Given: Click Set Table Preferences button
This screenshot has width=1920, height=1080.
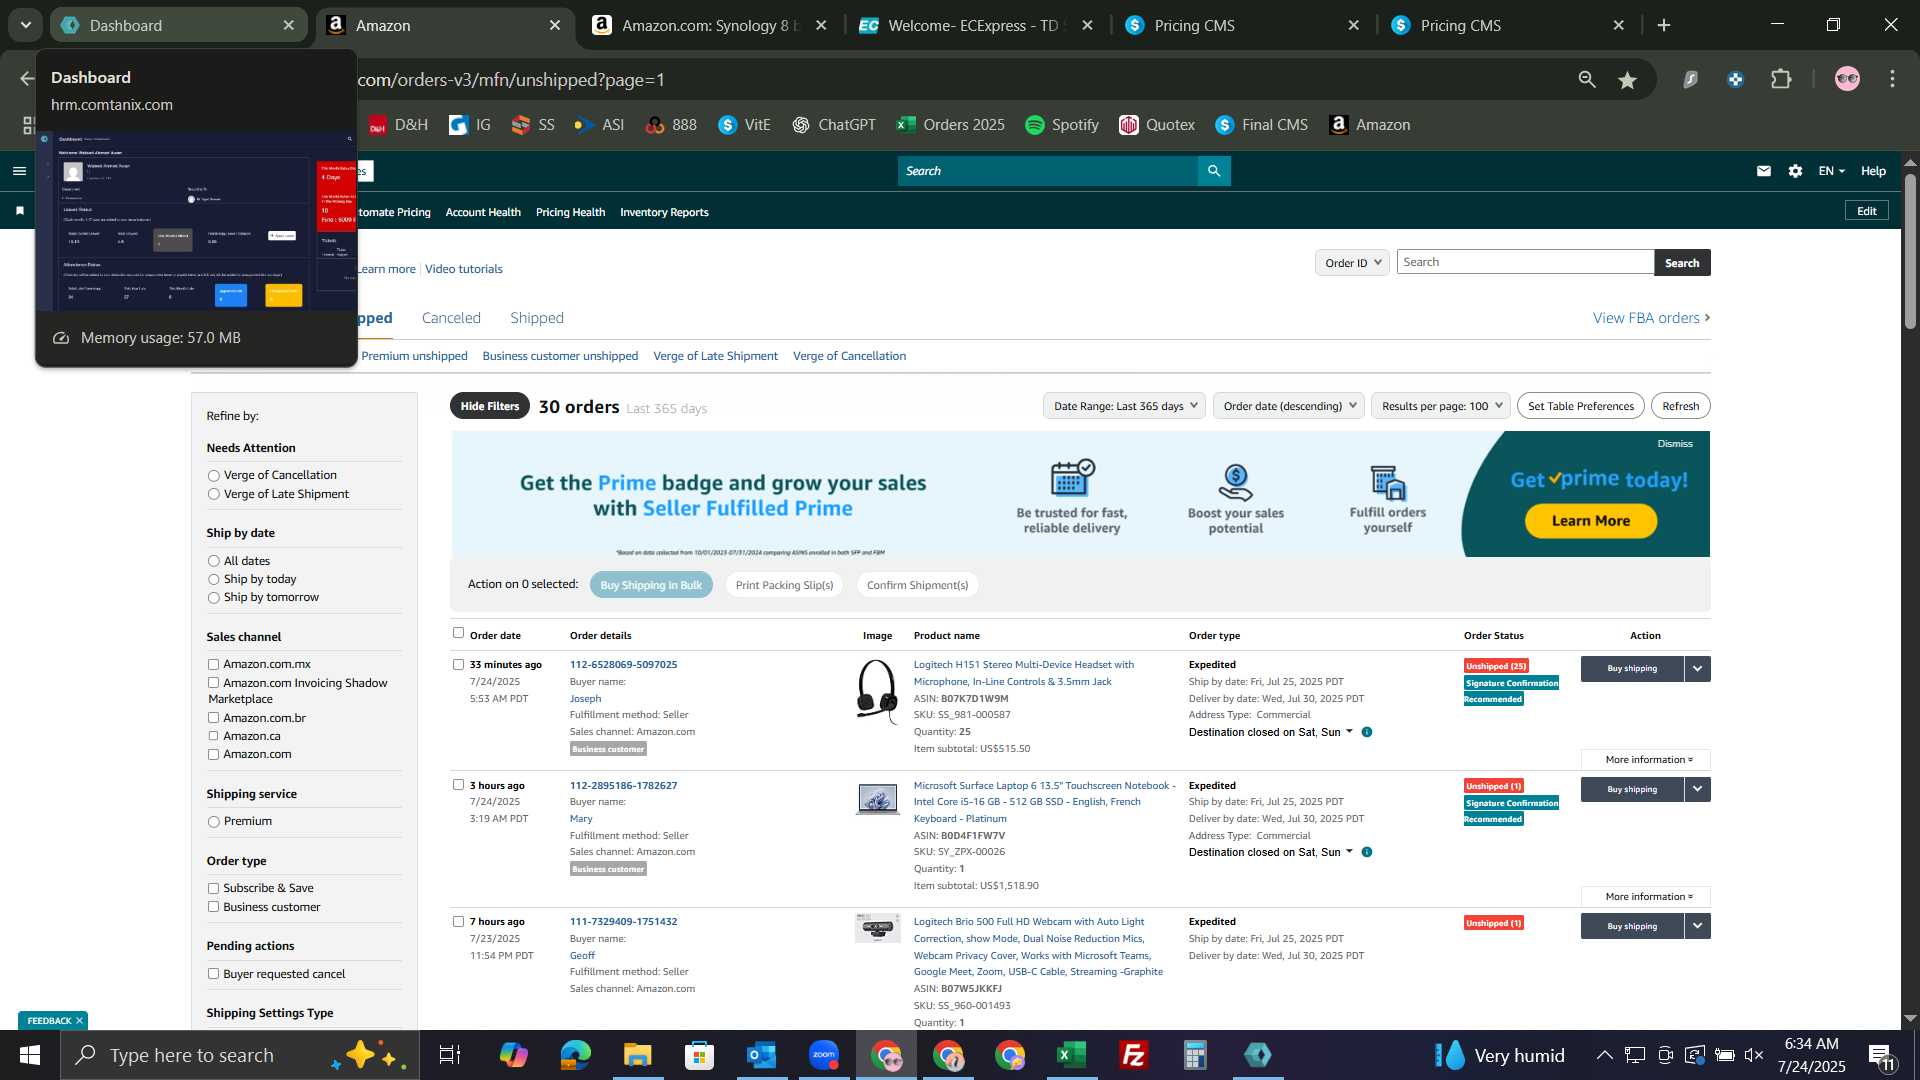Looking at the screenshot, I should pyautogui.click(x=1581, y=406).
